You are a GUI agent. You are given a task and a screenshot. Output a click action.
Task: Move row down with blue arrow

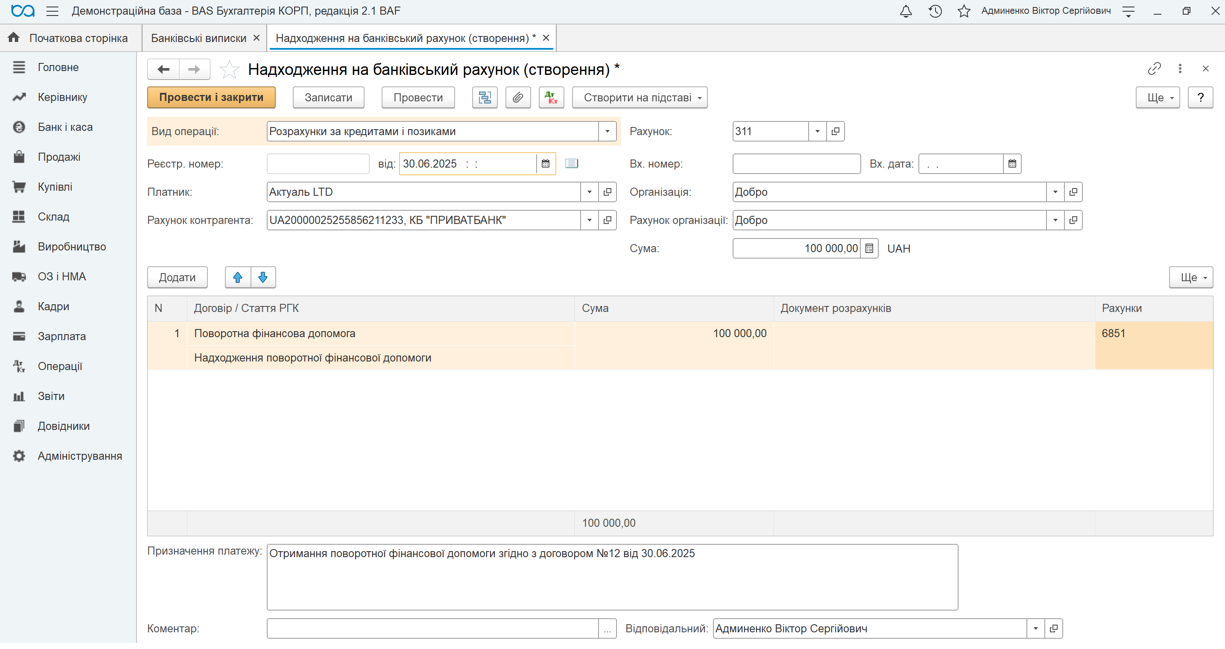263,277
